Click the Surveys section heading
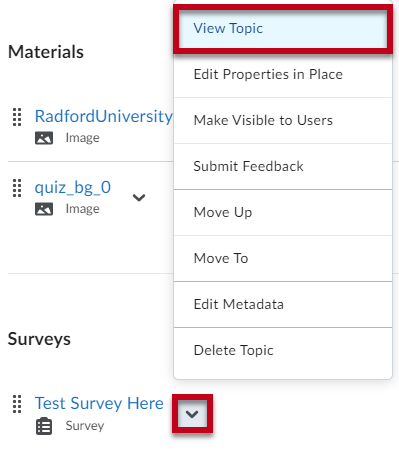The width and height of the screenshot is (399, 459). pos(39,339)
